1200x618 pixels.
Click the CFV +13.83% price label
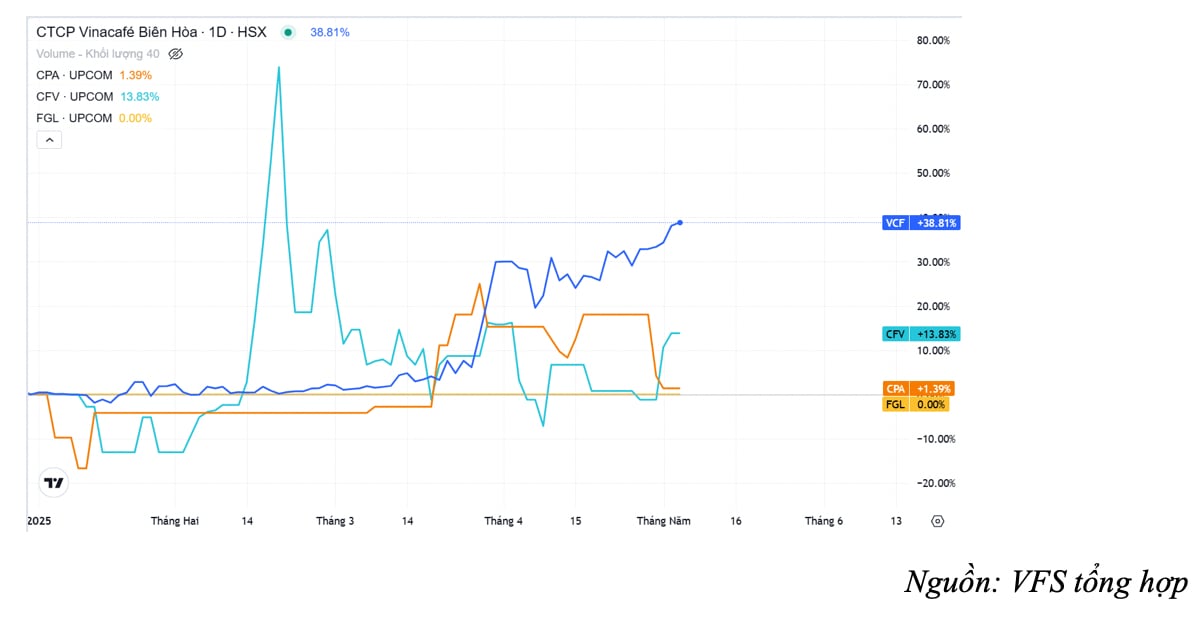921,334
